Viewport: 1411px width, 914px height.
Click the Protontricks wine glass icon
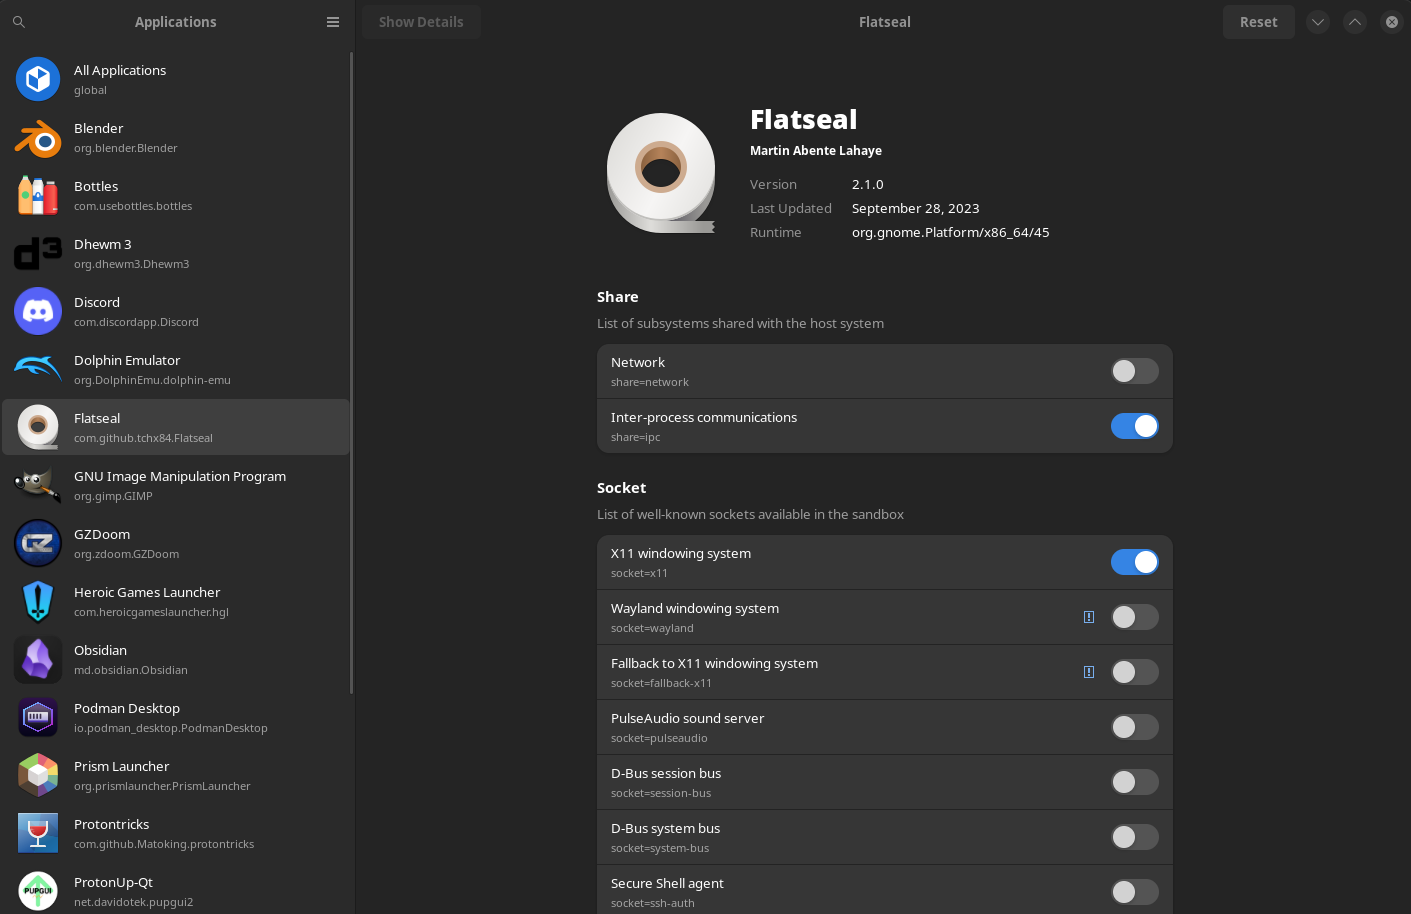[x=38, y=833]
